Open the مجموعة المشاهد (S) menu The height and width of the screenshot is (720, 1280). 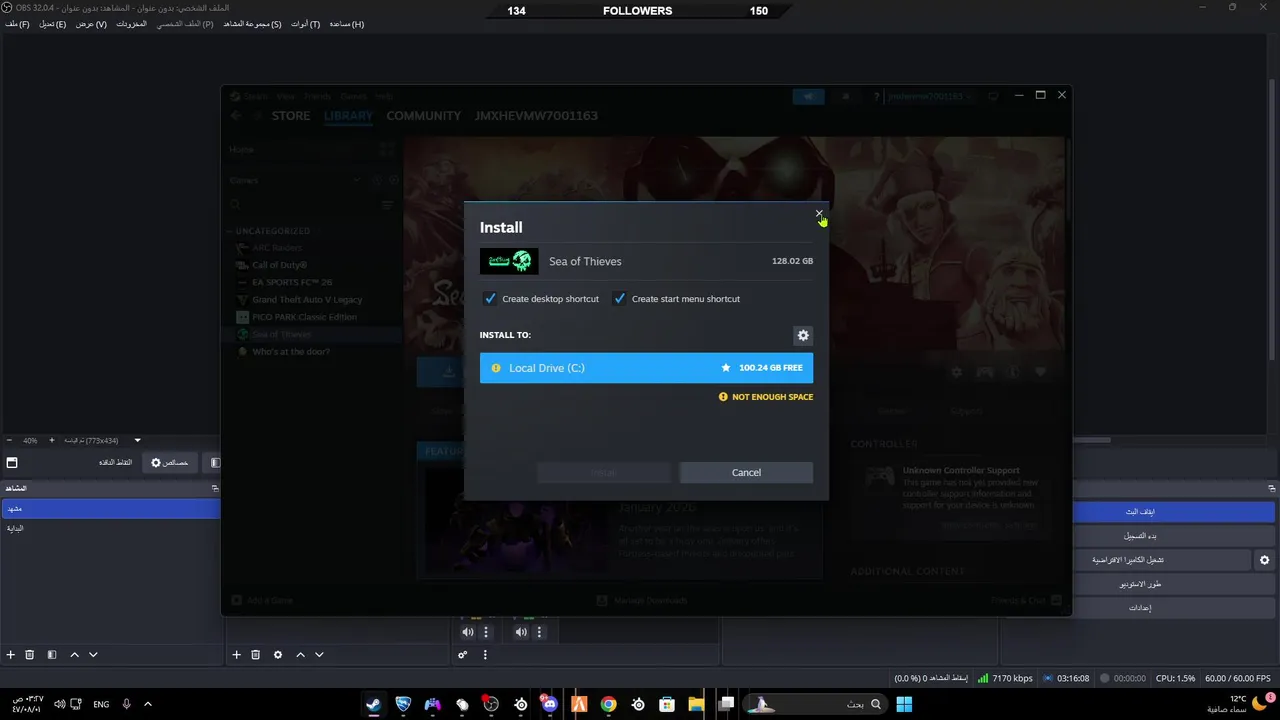252,24
